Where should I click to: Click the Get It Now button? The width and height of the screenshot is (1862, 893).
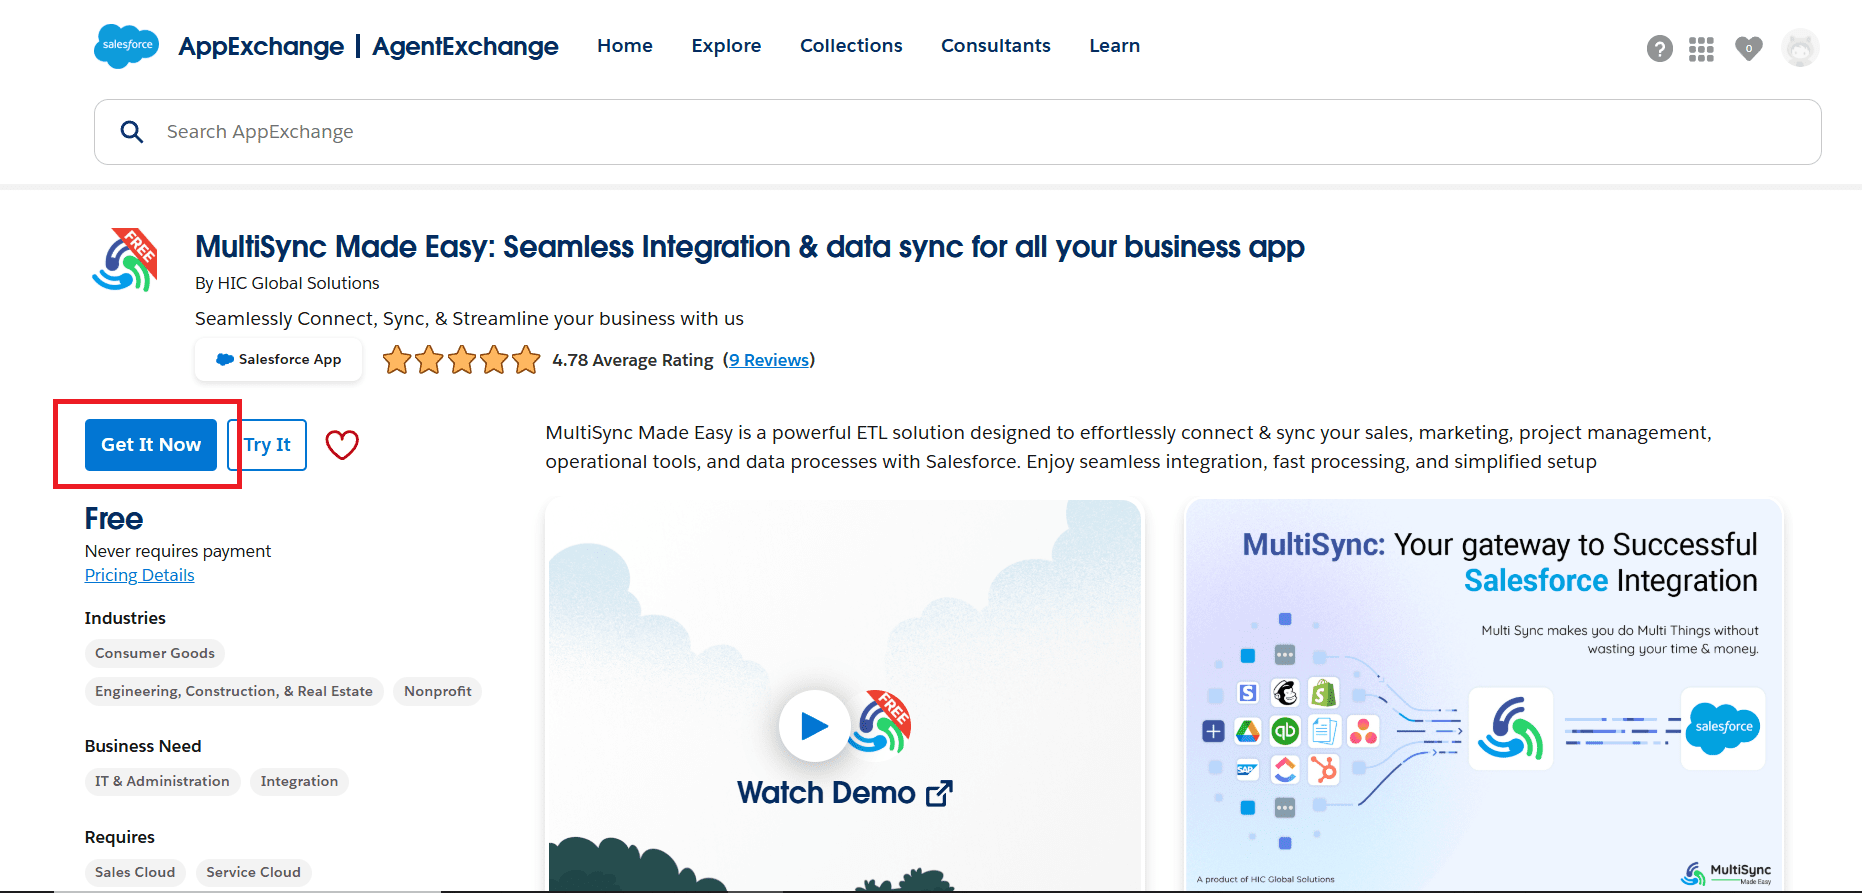tap(151, 445)
